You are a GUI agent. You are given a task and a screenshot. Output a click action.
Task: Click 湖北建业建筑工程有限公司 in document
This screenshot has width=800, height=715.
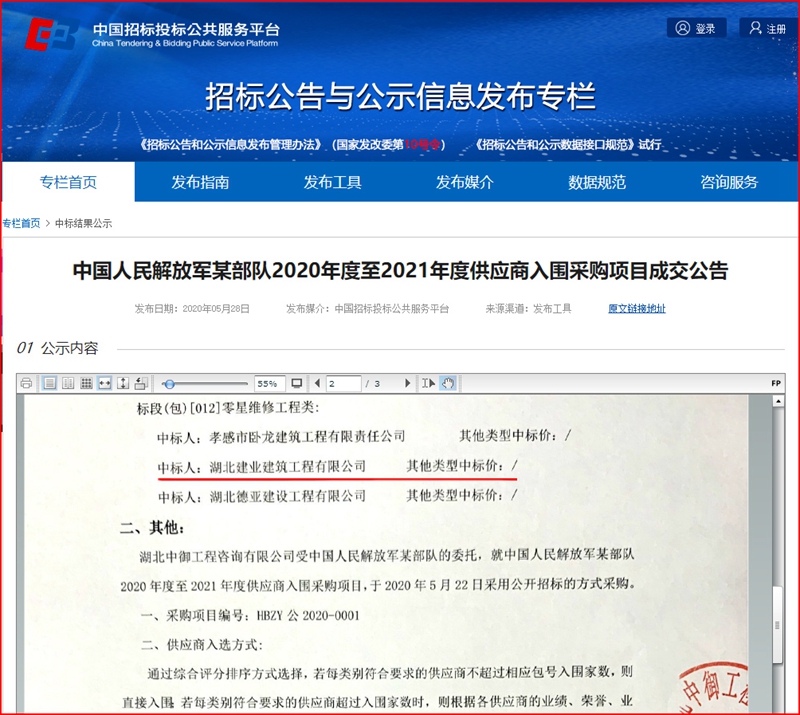(x=288, y=466)
